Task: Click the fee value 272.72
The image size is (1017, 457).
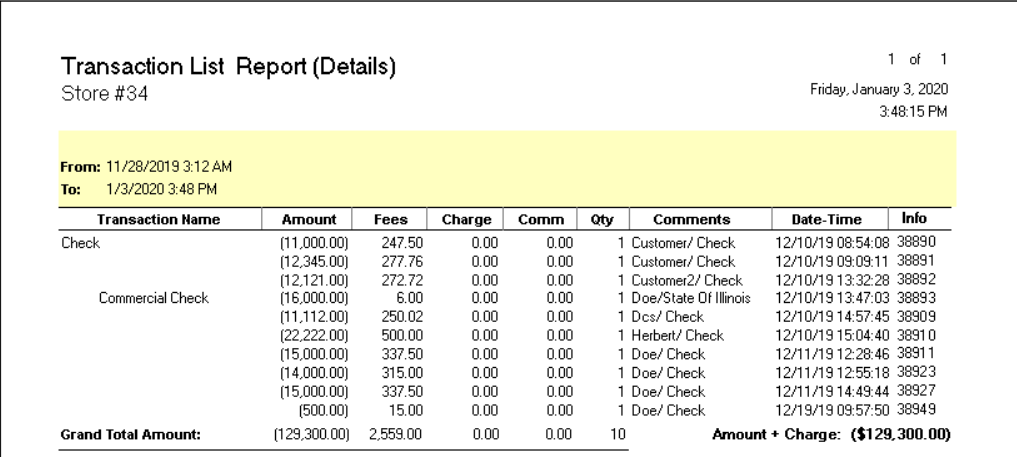Action: 402,281
